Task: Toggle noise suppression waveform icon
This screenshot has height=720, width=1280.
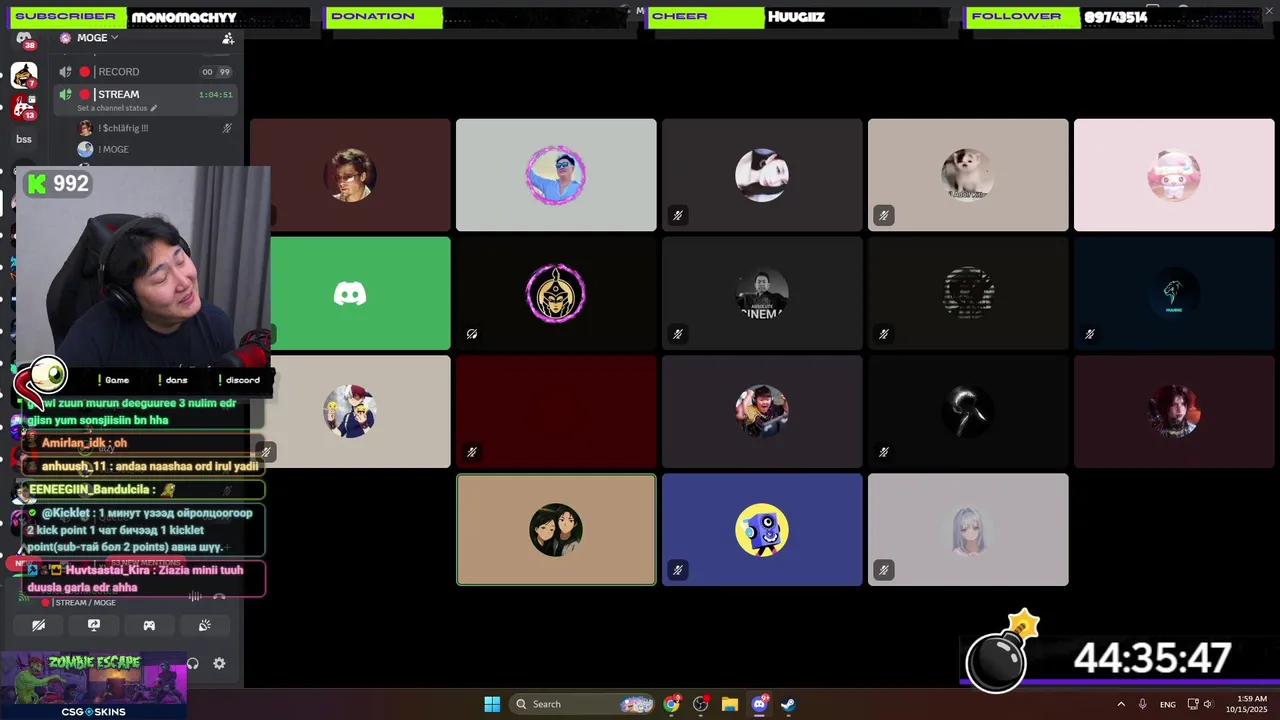Action: (x=195, y=597)
